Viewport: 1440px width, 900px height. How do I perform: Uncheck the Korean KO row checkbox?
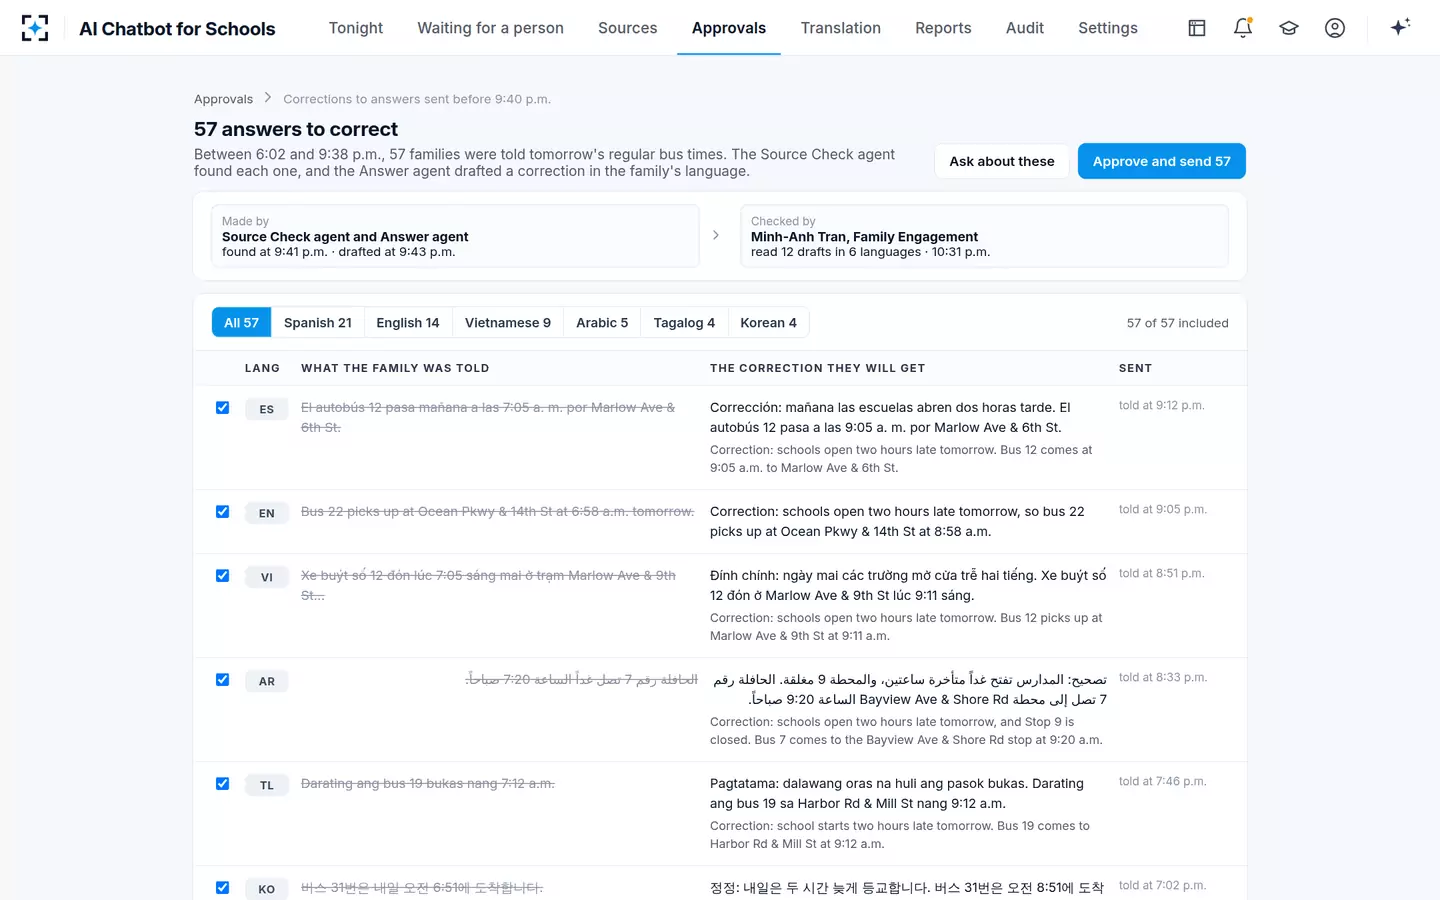click(222, 888)
